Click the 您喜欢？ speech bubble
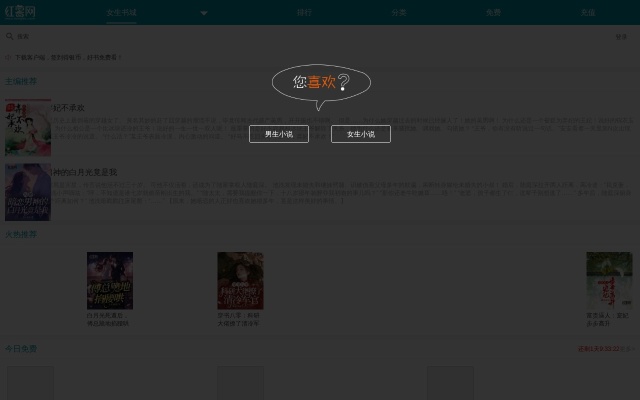Image resolution: width=640 pixels, height=400 pixels. [321, 83]
